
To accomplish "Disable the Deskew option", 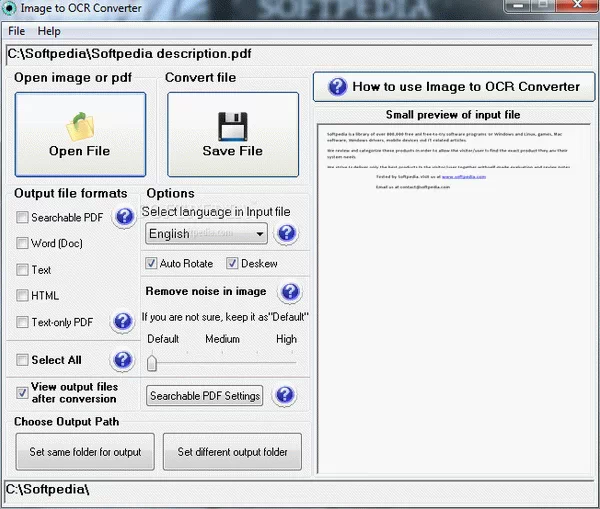I will click(232, 263).
